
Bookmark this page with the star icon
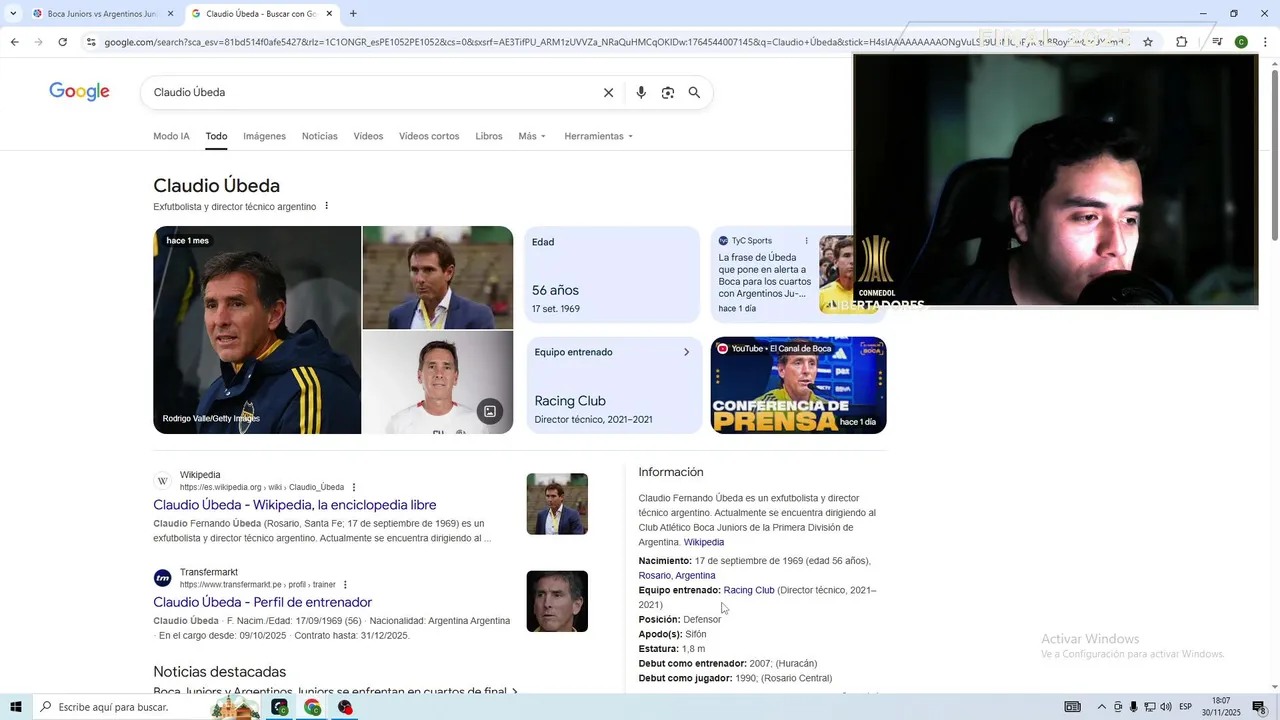coord(1148,42)
